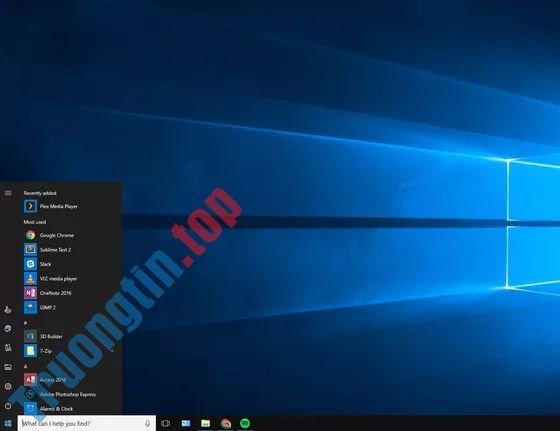Expand the Start menu hamburger button
560x431 pixels.
pyautogui.click(x=8, y=193)
